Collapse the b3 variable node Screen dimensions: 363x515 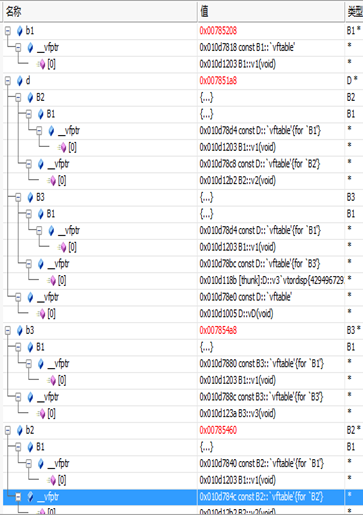pos(8,330)
